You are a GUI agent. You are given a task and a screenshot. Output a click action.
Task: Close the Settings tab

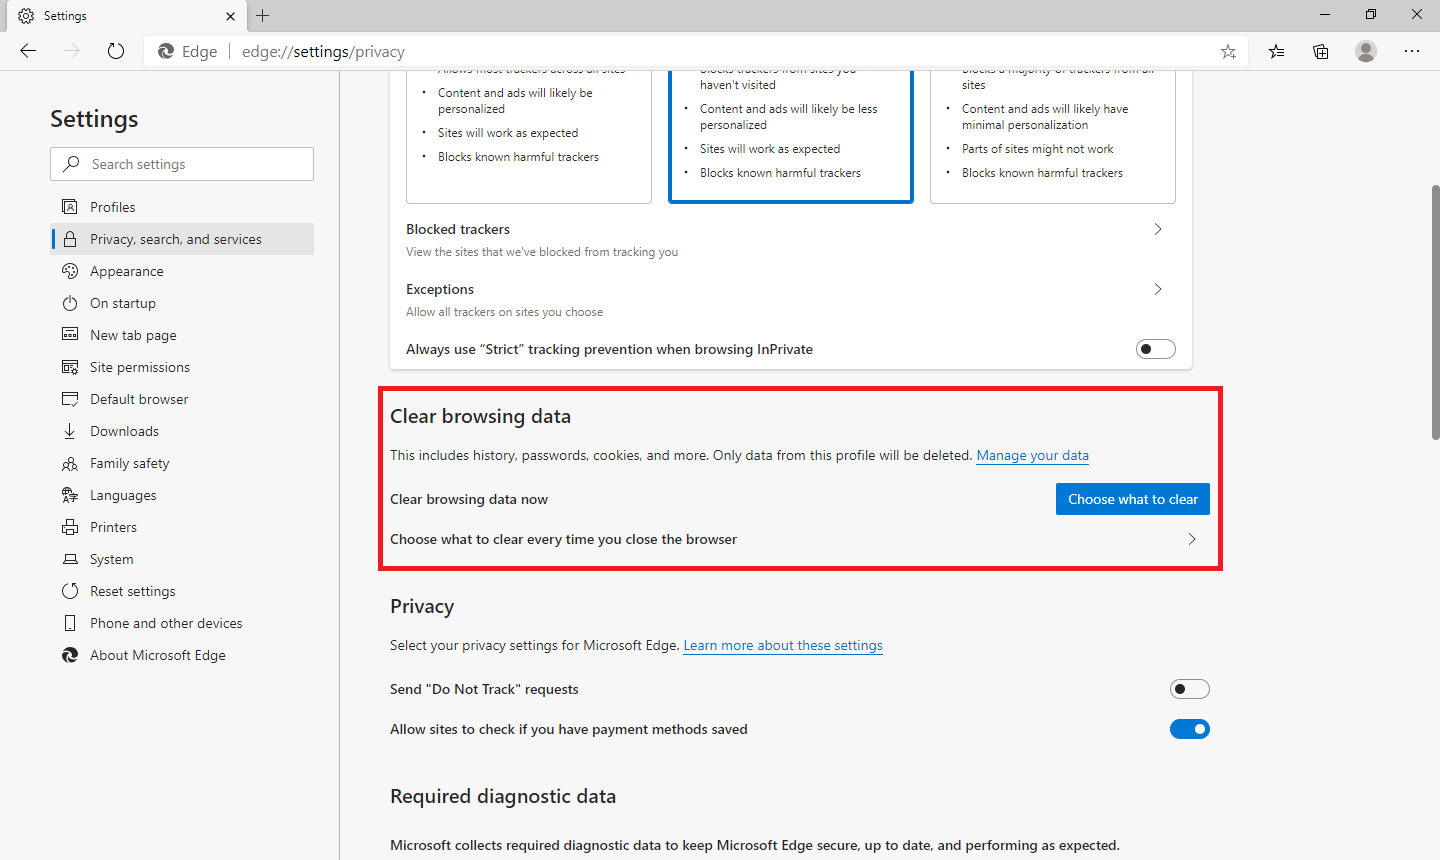coord(230,16)
